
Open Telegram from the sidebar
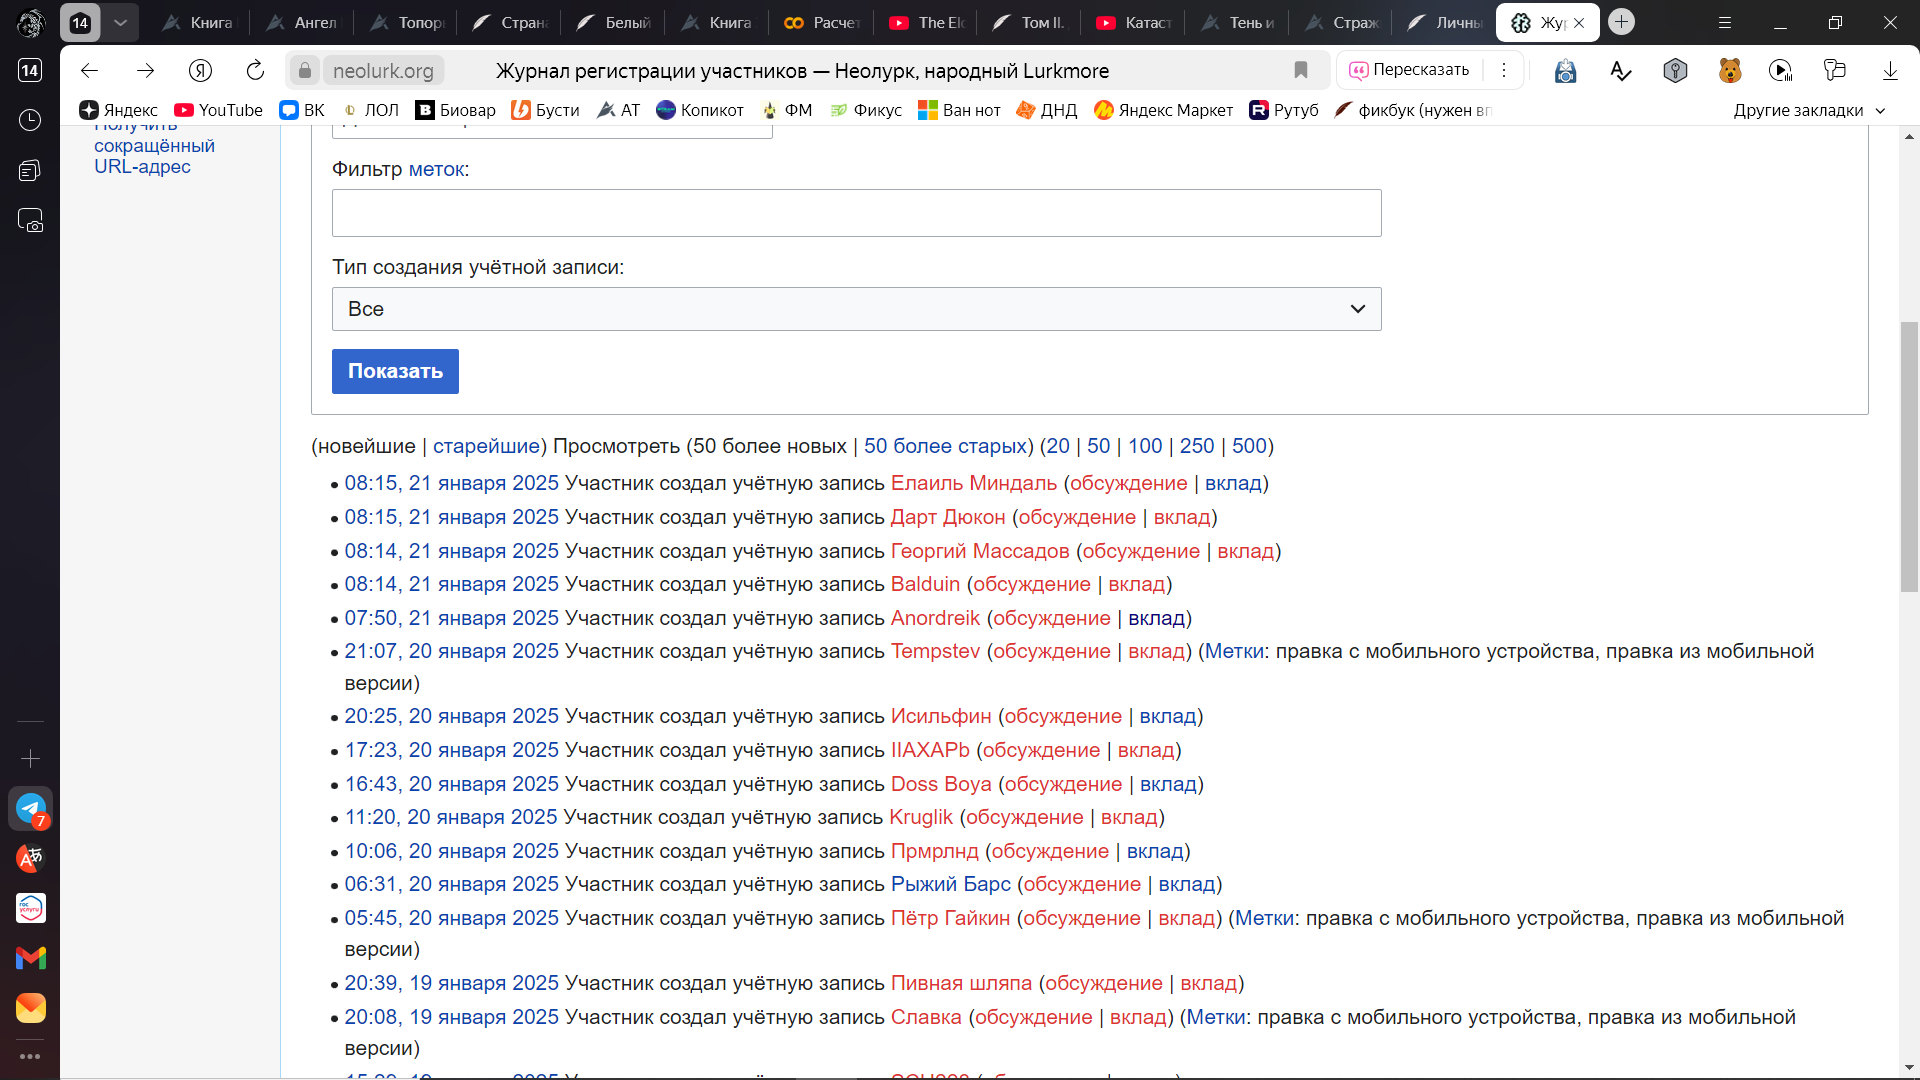click(x=30, y=808)
